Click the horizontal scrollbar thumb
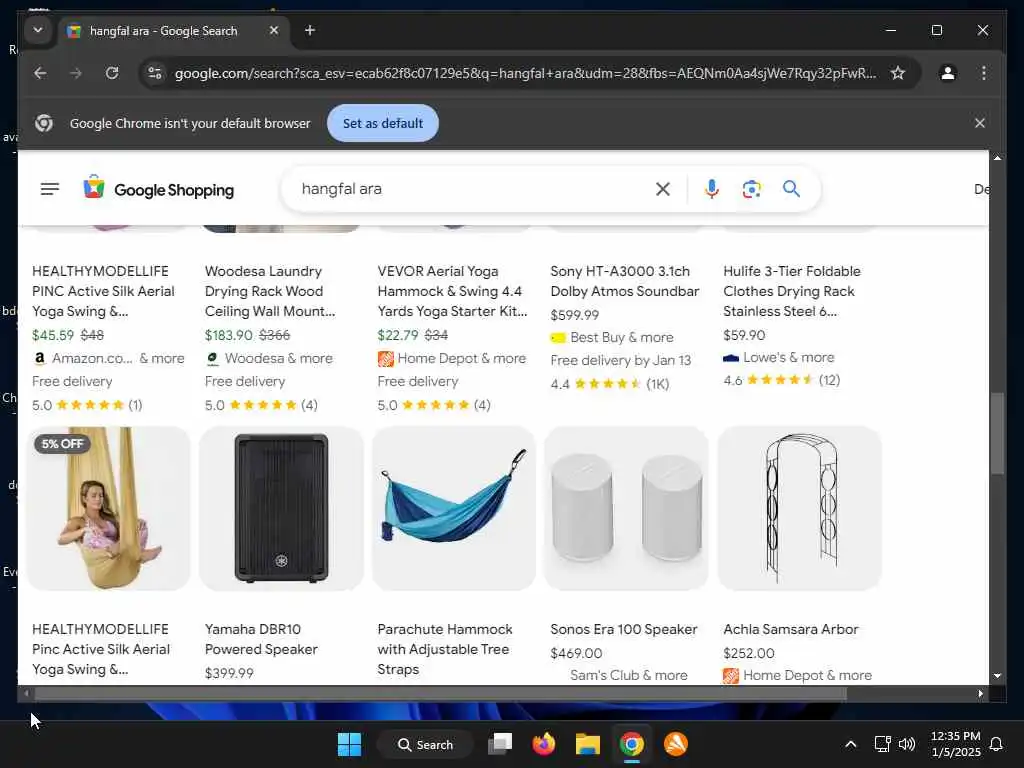This screenshot has width=1024, height=768. pos(441,694)
